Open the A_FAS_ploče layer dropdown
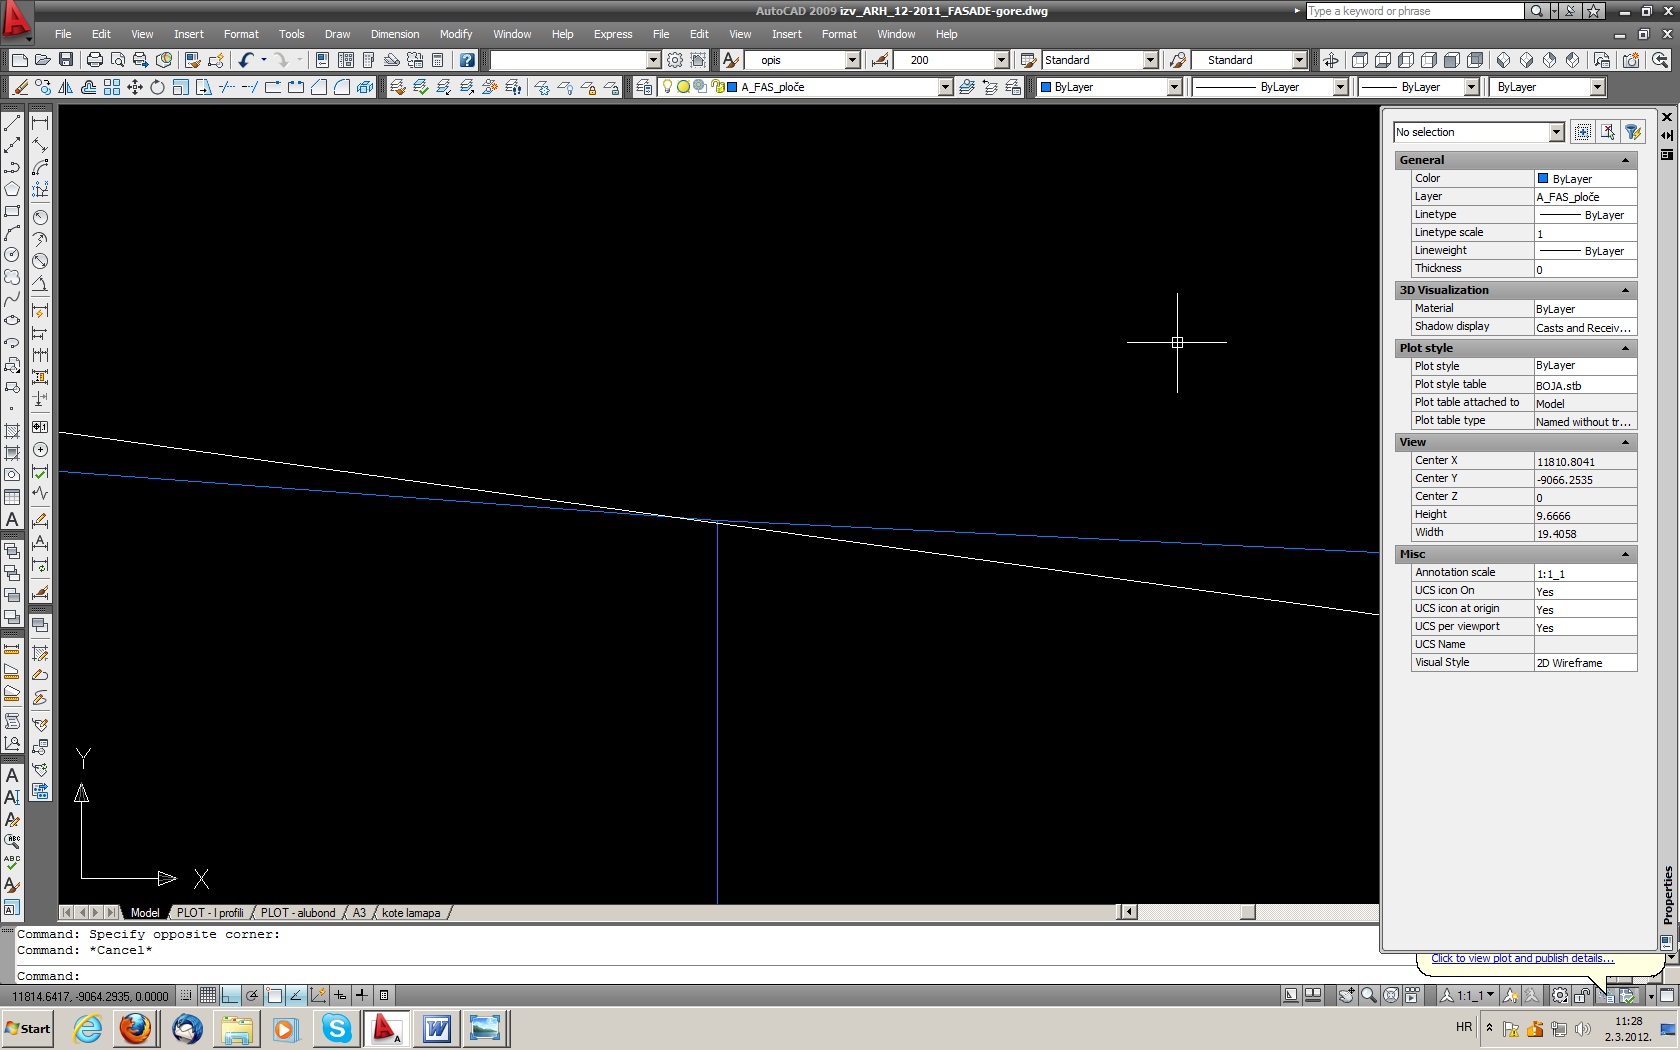This screenshot has width=1680, height=1050. [945, 87]
